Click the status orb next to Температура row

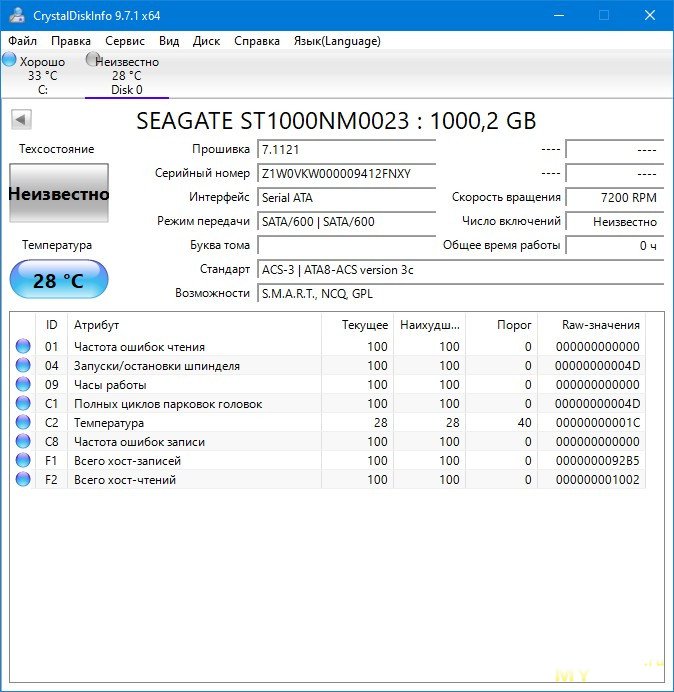click(23, 423)
